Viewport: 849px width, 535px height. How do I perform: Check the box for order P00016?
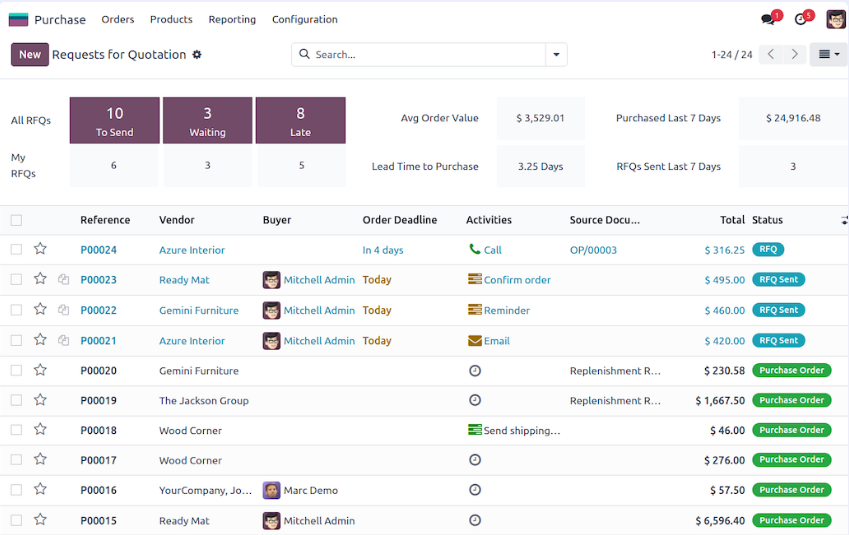[16, 490]
